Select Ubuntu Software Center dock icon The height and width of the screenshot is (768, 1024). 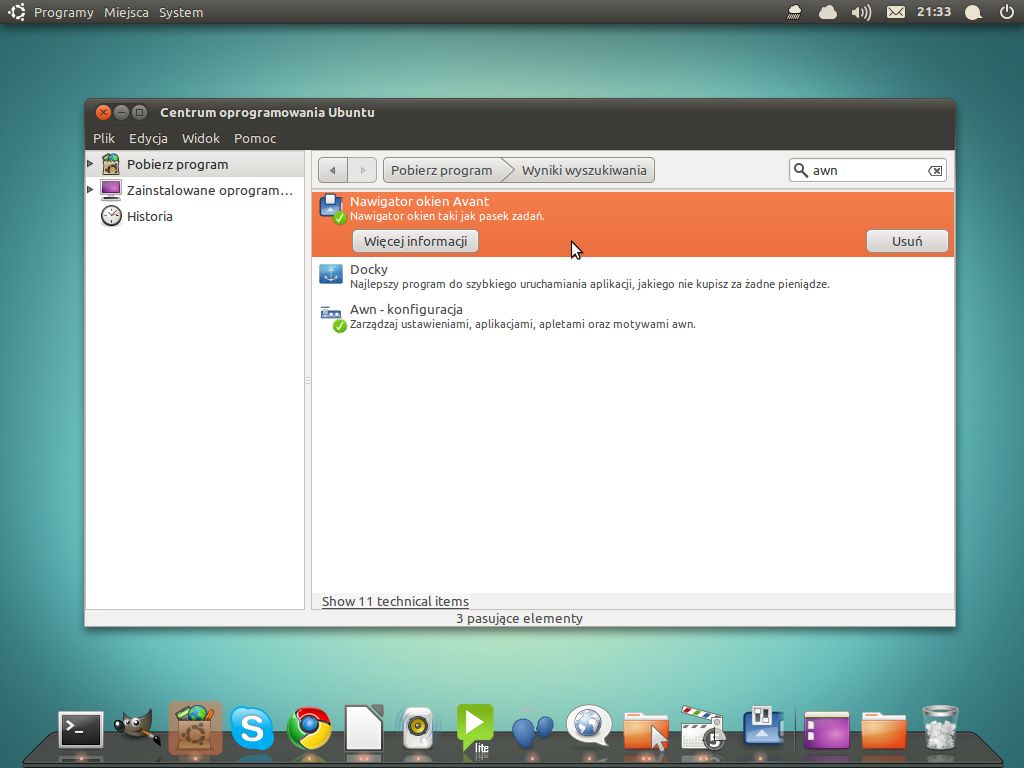(195, 727)
